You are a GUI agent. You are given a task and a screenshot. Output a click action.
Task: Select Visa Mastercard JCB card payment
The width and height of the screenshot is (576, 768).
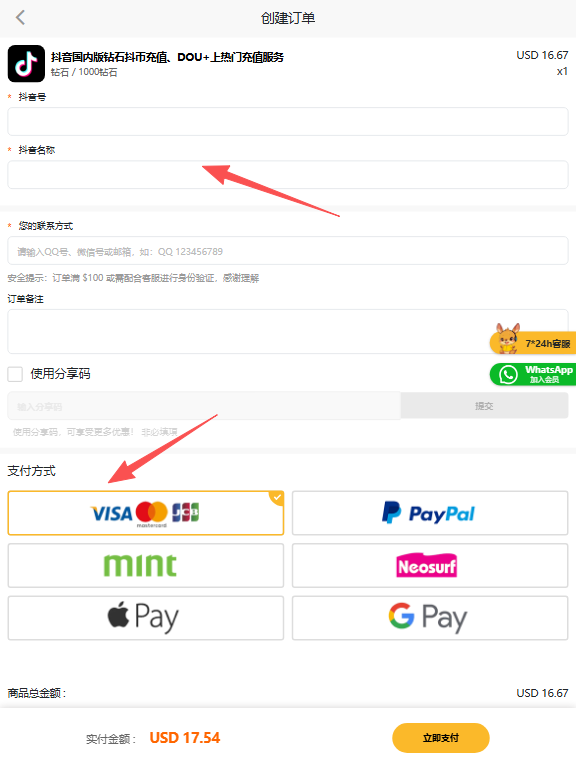tap(145, 513)
